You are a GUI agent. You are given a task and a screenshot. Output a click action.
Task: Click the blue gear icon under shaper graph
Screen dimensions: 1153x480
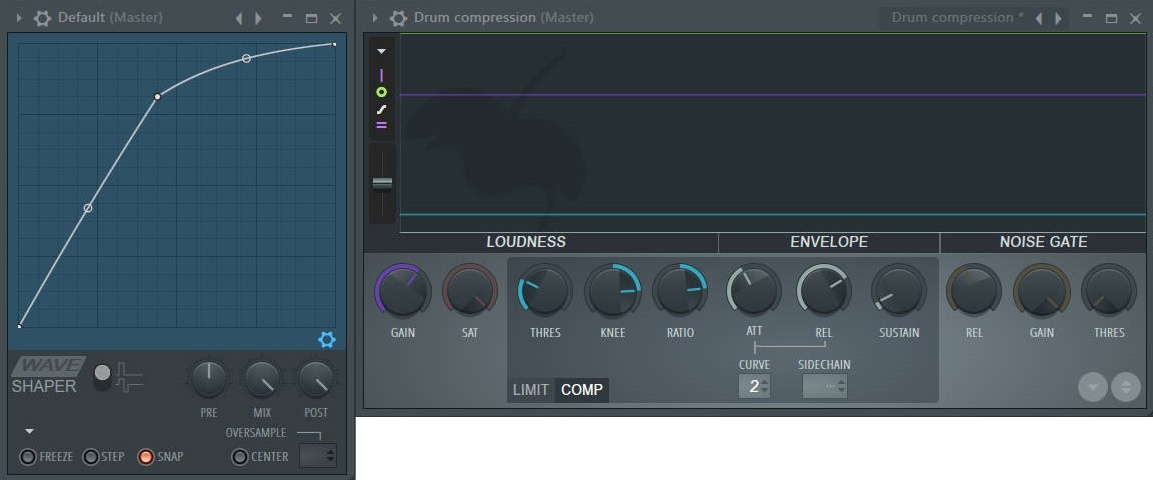(x=326, y=340)
